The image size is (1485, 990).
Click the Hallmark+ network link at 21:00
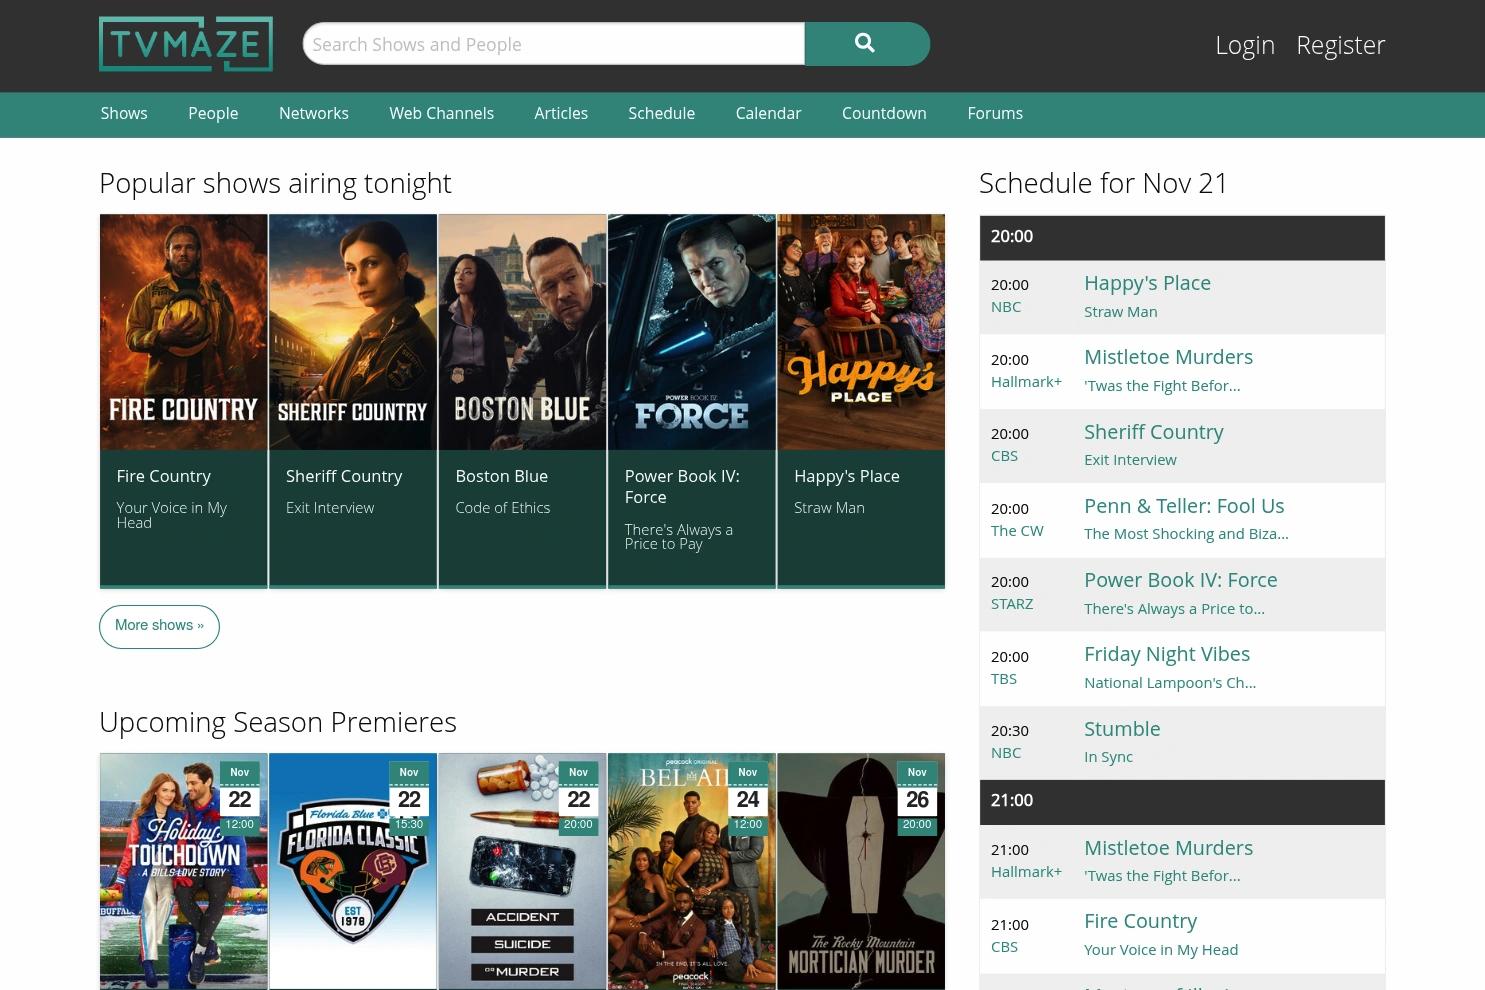coord(1026,872)
